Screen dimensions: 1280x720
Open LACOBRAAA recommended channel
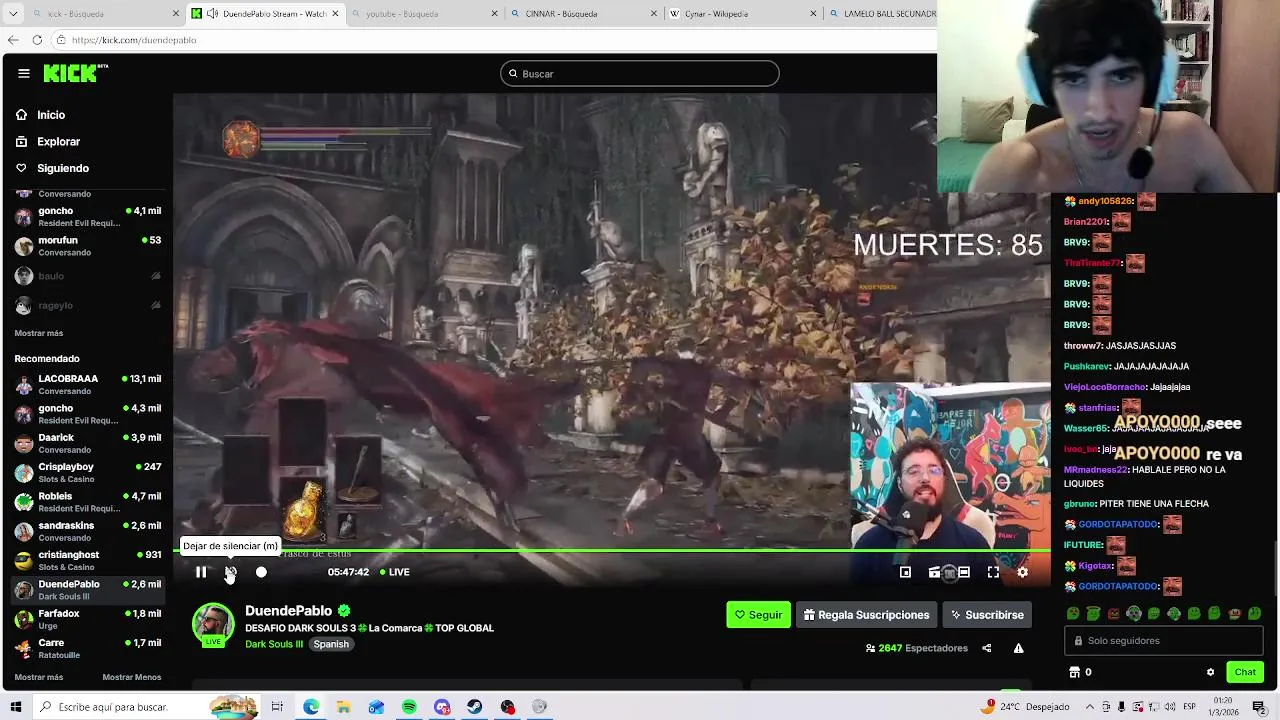coord(87,385)
